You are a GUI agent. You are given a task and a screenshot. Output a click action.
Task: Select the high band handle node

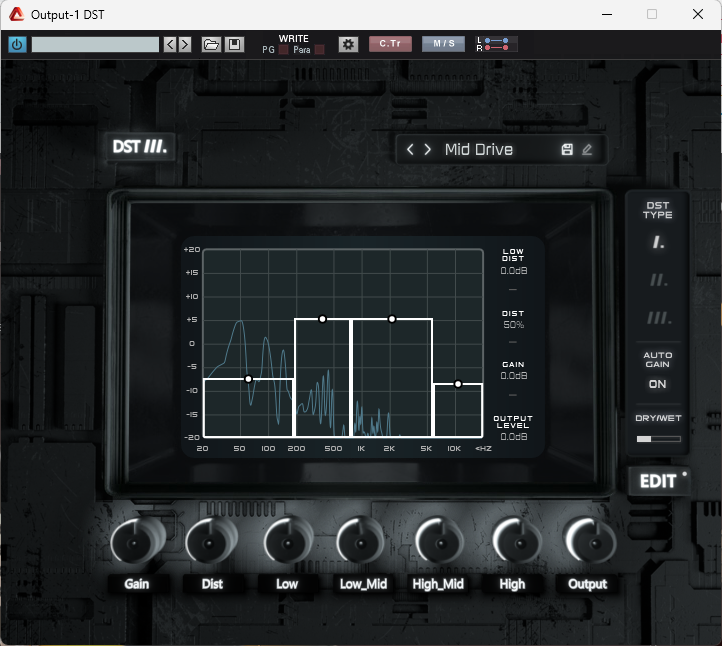458,384
